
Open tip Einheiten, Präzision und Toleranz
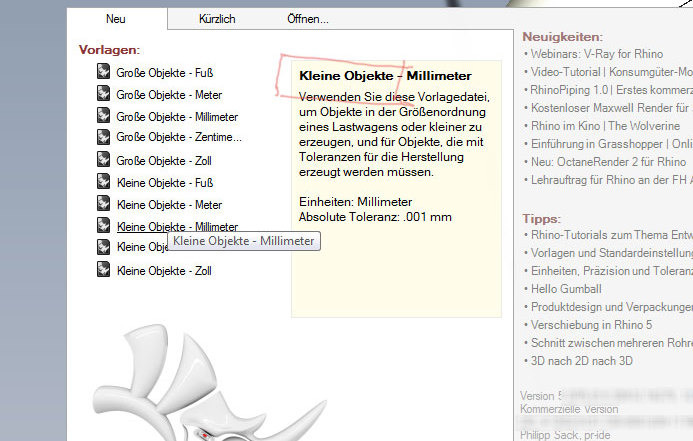point(611,271)
